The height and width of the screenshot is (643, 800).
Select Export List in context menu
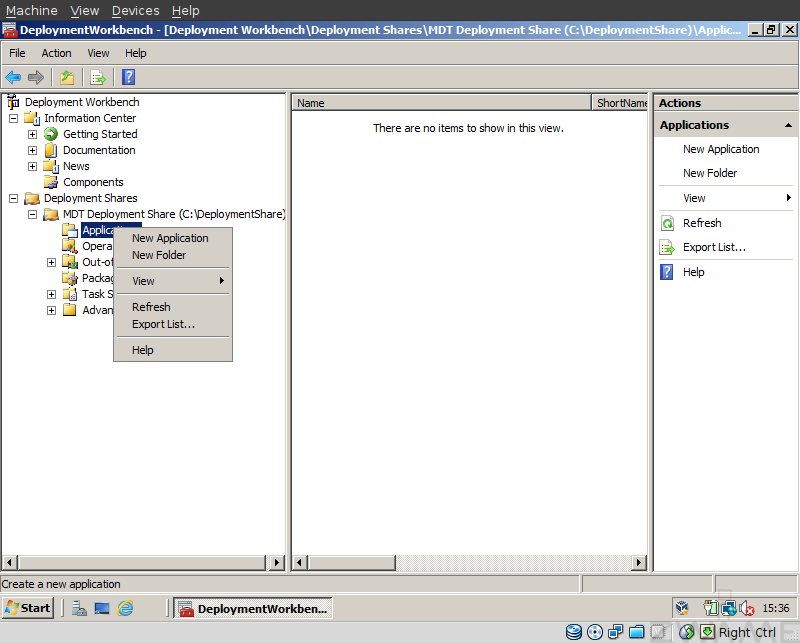coord(173,325)
